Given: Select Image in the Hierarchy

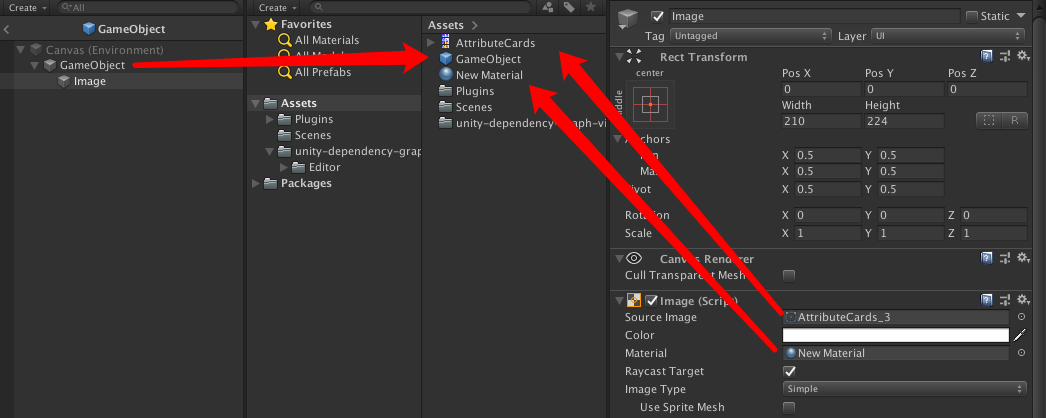Looking at the screenshot, I should (x=89, y=81).
